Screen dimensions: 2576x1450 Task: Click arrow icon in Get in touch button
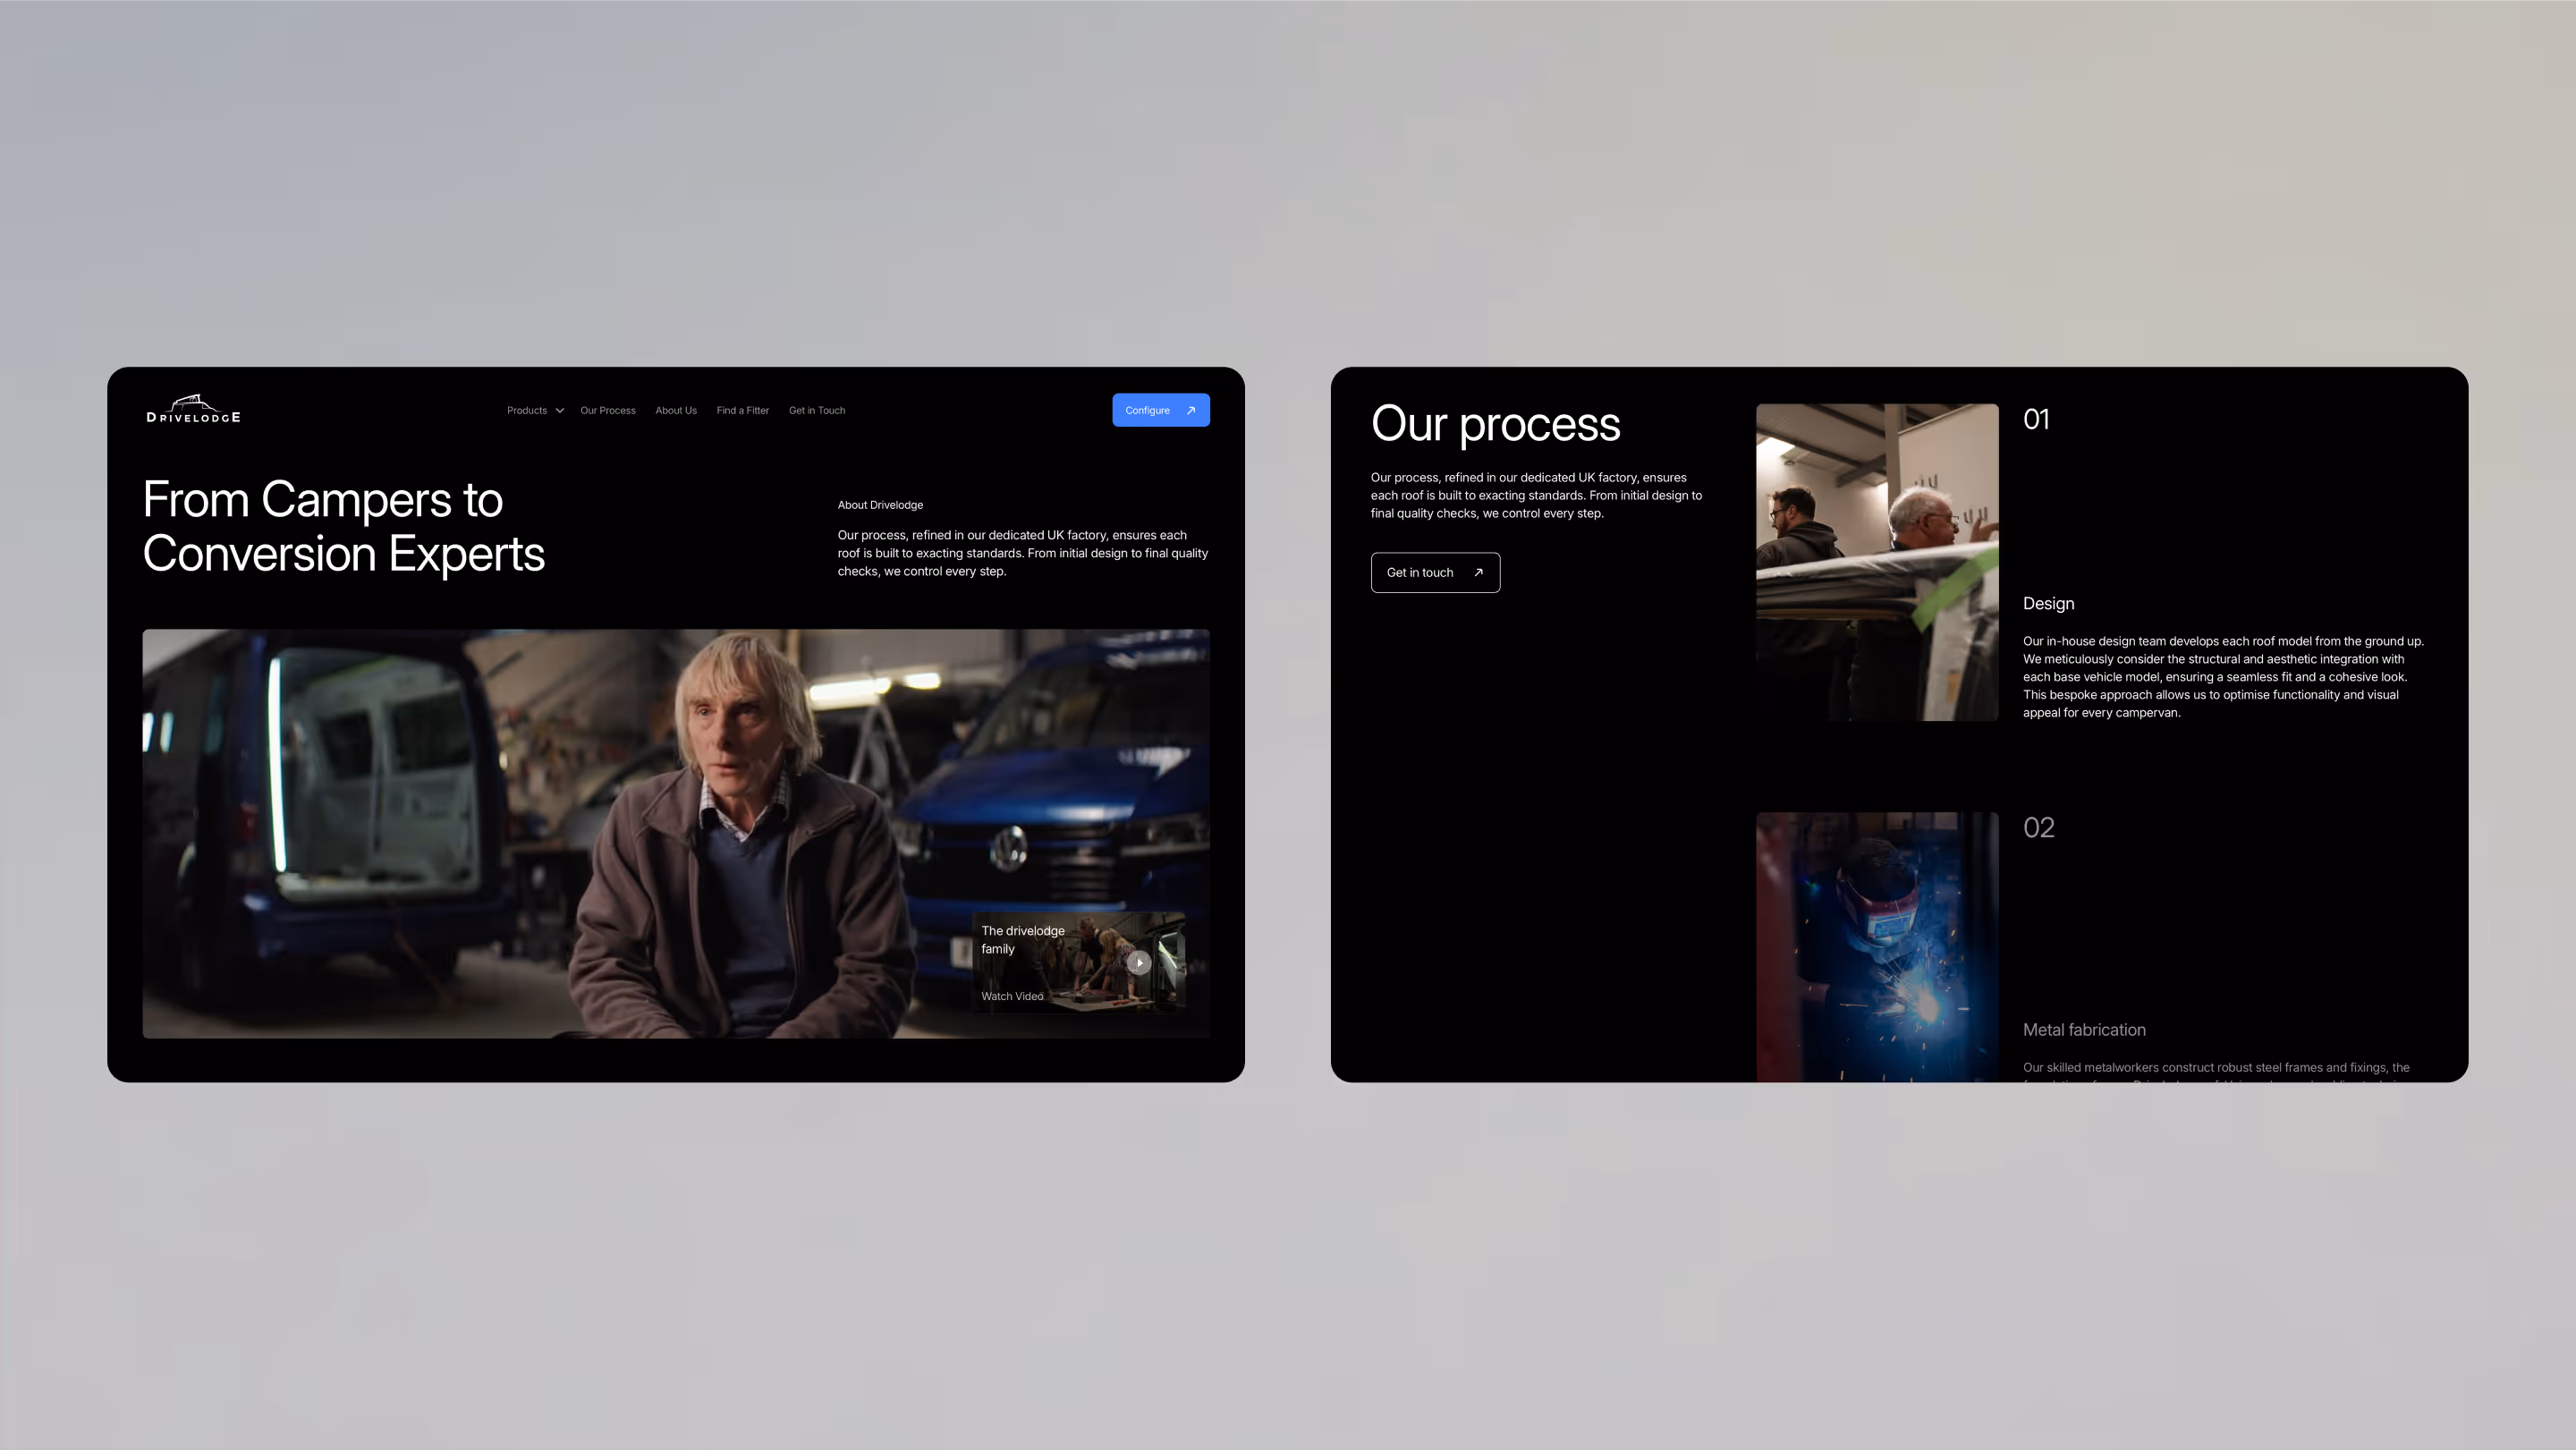1478,572
